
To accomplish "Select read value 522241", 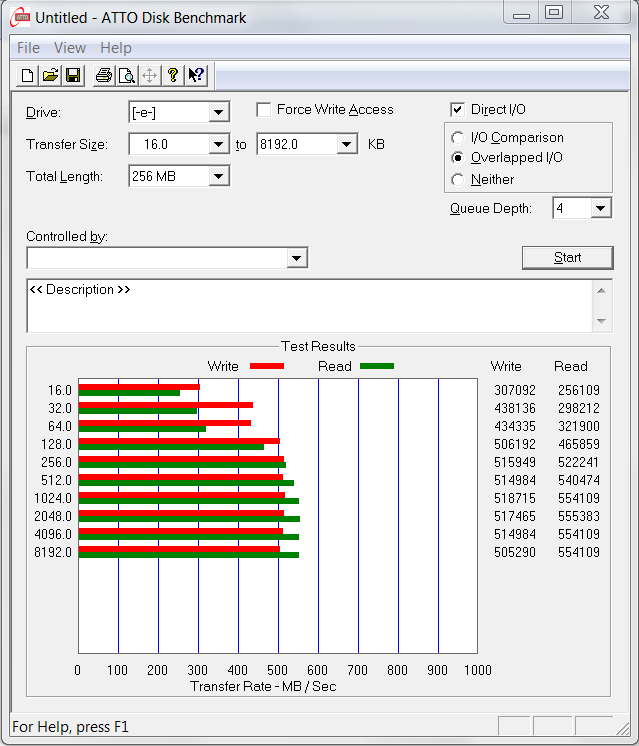I will (579, 462).
